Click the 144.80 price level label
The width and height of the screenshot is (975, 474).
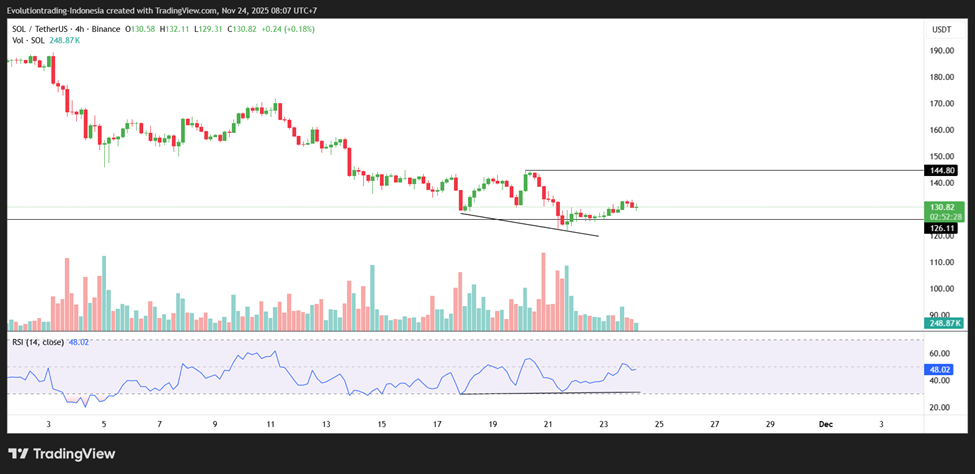coord(942,170)
